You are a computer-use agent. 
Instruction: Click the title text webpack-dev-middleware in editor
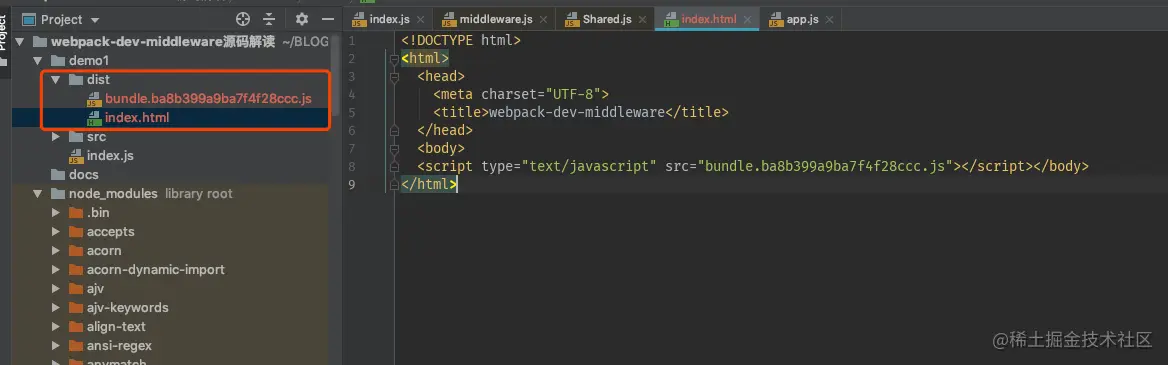[x=577, y=113]
